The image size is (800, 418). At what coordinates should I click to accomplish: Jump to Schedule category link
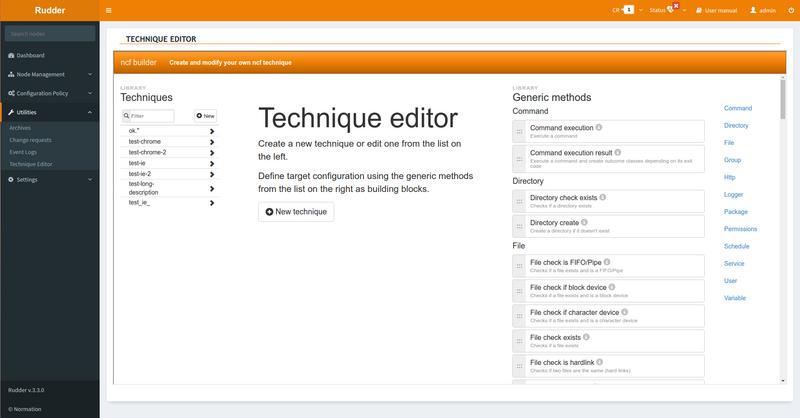click(736, 247)
